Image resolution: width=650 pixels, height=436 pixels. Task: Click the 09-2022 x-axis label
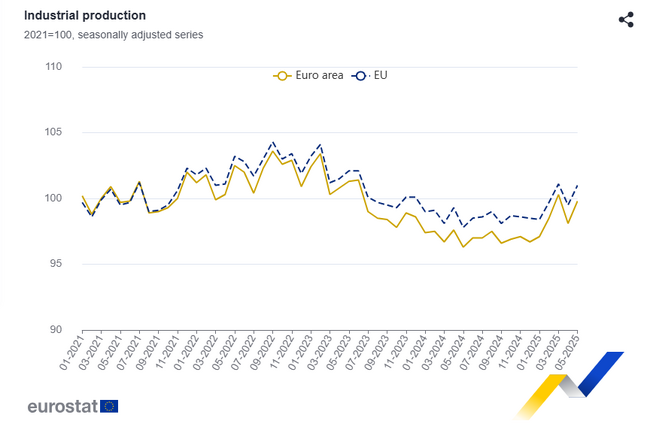click(261, 351)
